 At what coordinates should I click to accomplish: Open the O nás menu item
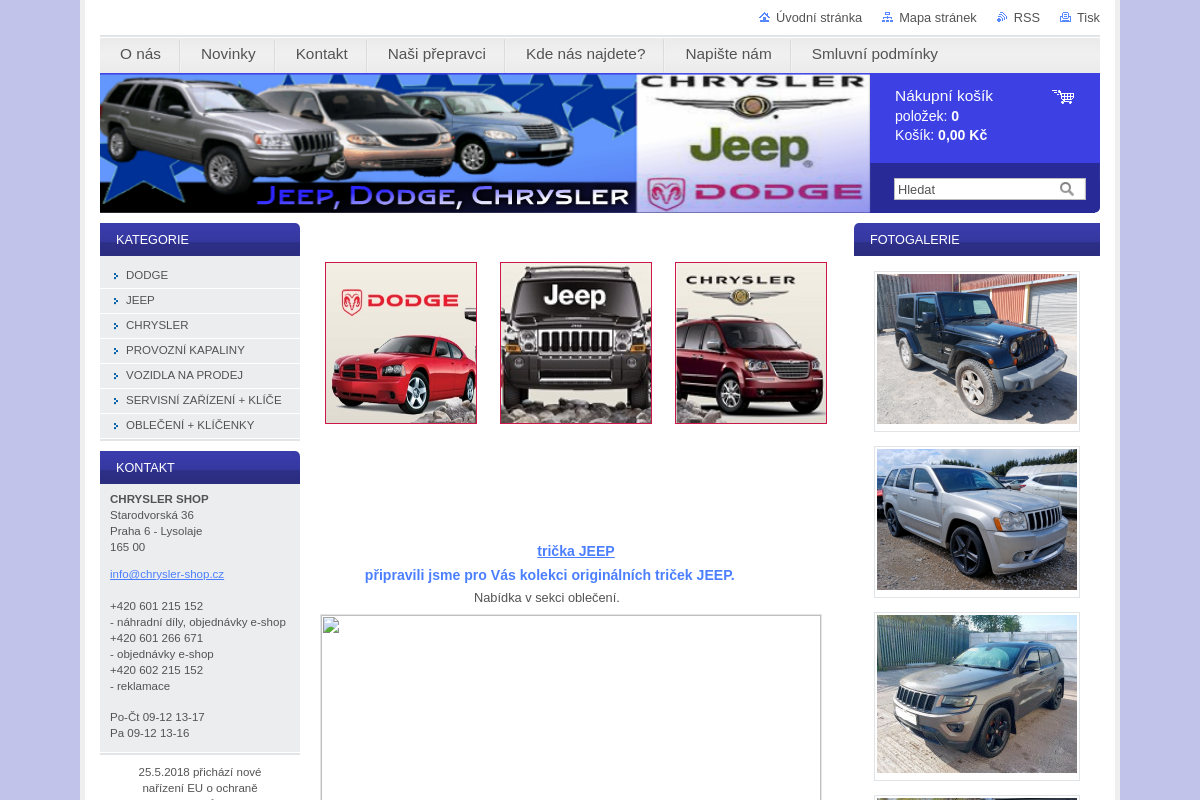pyautogui.click(x=140, y=54)
